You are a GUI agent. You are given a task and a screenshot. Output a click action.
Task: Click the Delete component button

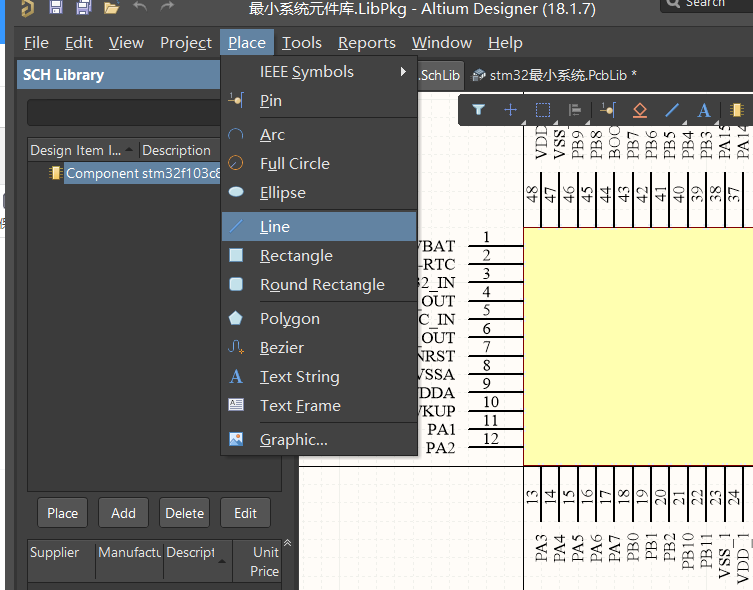(x=184, y=513)
